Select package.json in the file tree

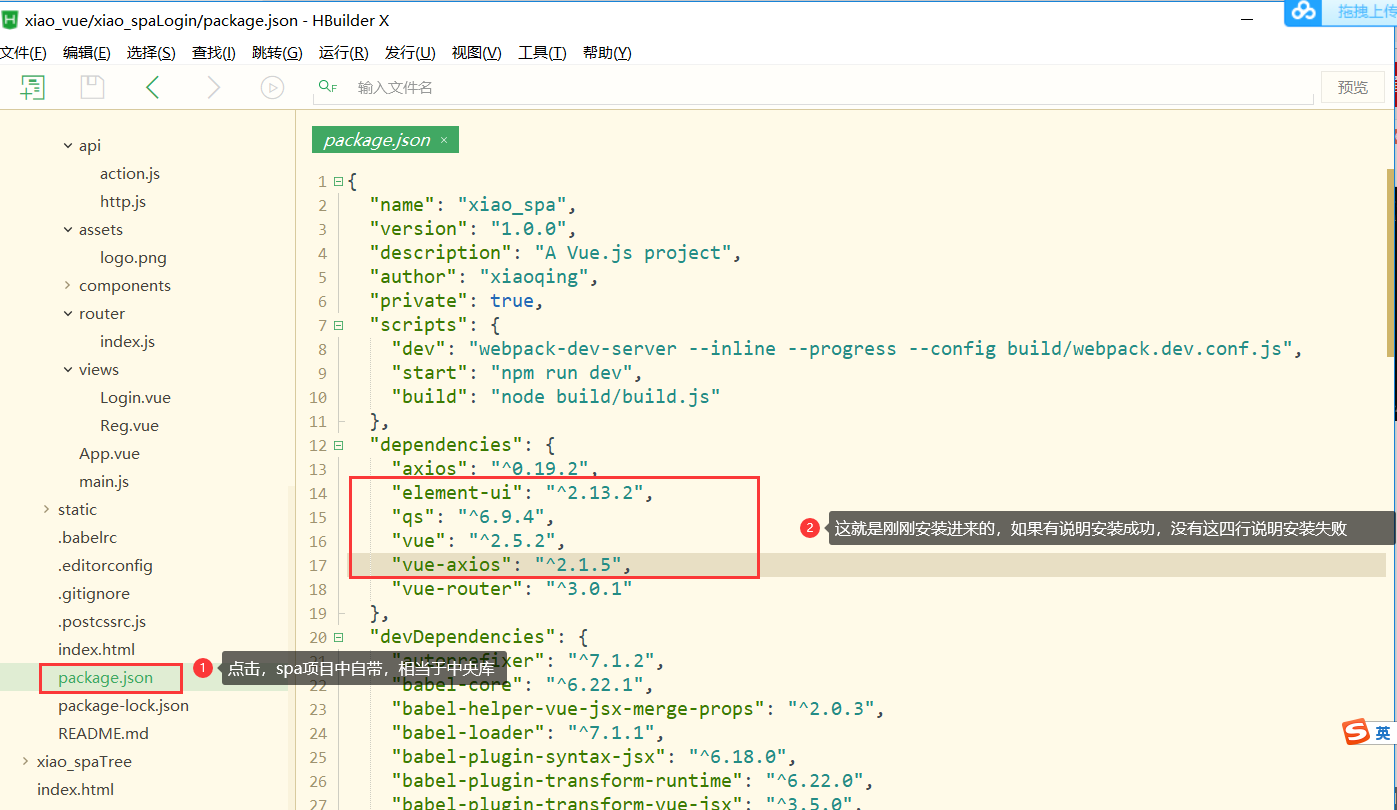point(105,677)
